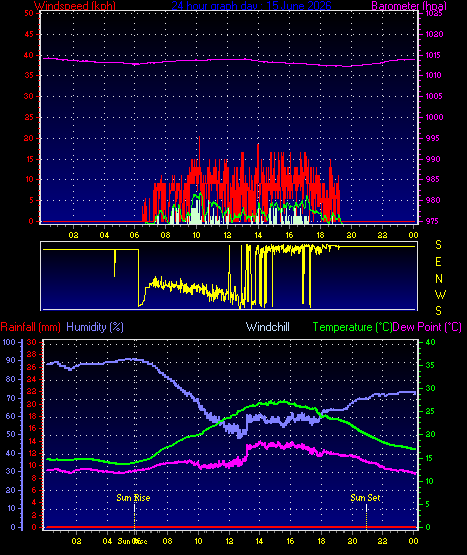Click the Sun Set marker label
This screenshot has height=555, width=467.
(x=365, y=498)
